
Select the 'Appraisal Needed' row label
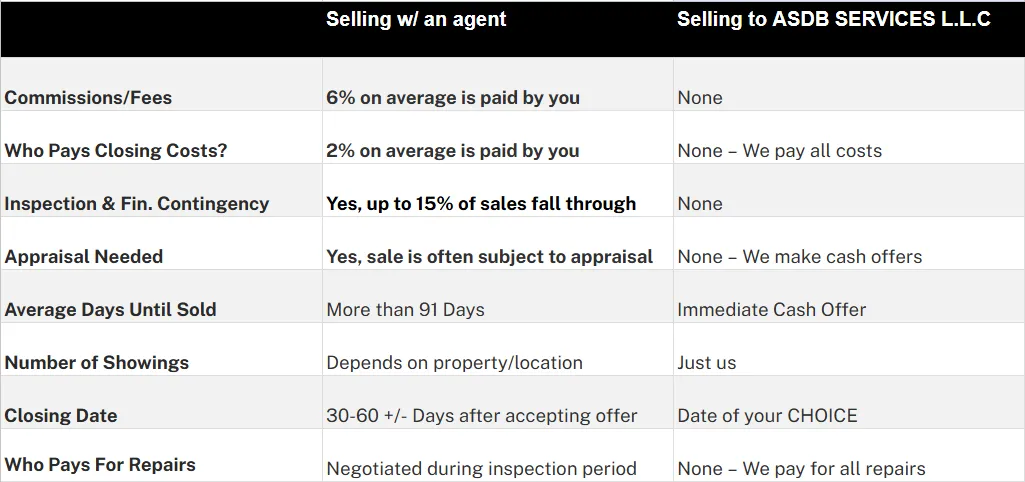coord(84,256)
